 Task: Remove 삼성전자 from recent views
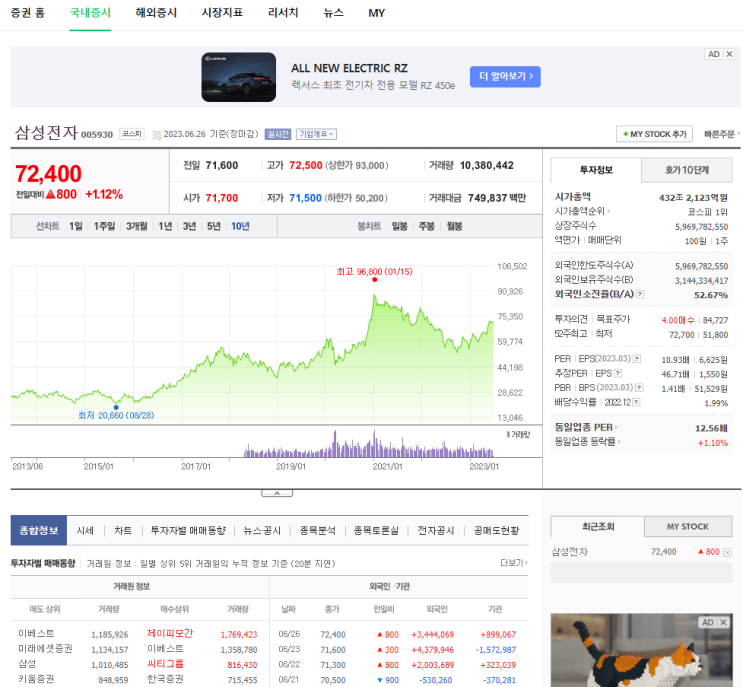click(727, 552)
